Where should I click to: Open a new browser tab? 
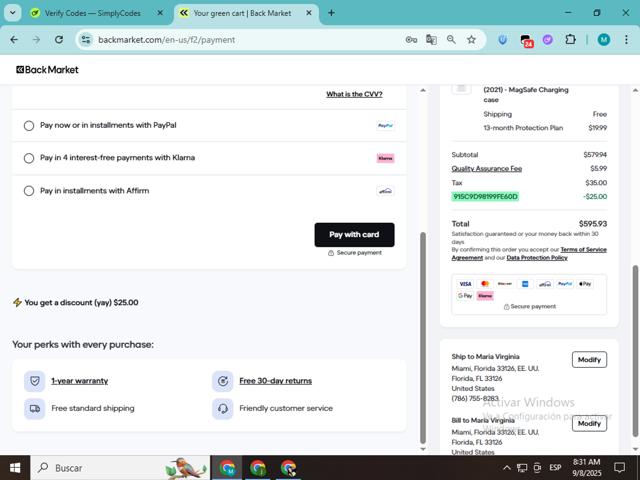coord(331,13)
